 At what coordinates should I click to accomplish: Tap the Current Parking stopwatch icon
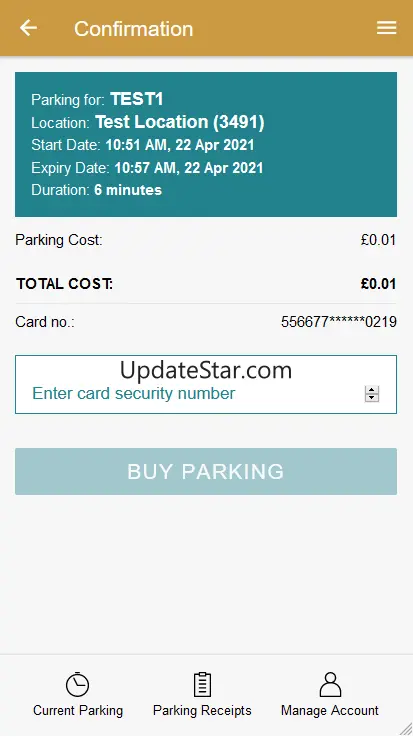point(78,685)
